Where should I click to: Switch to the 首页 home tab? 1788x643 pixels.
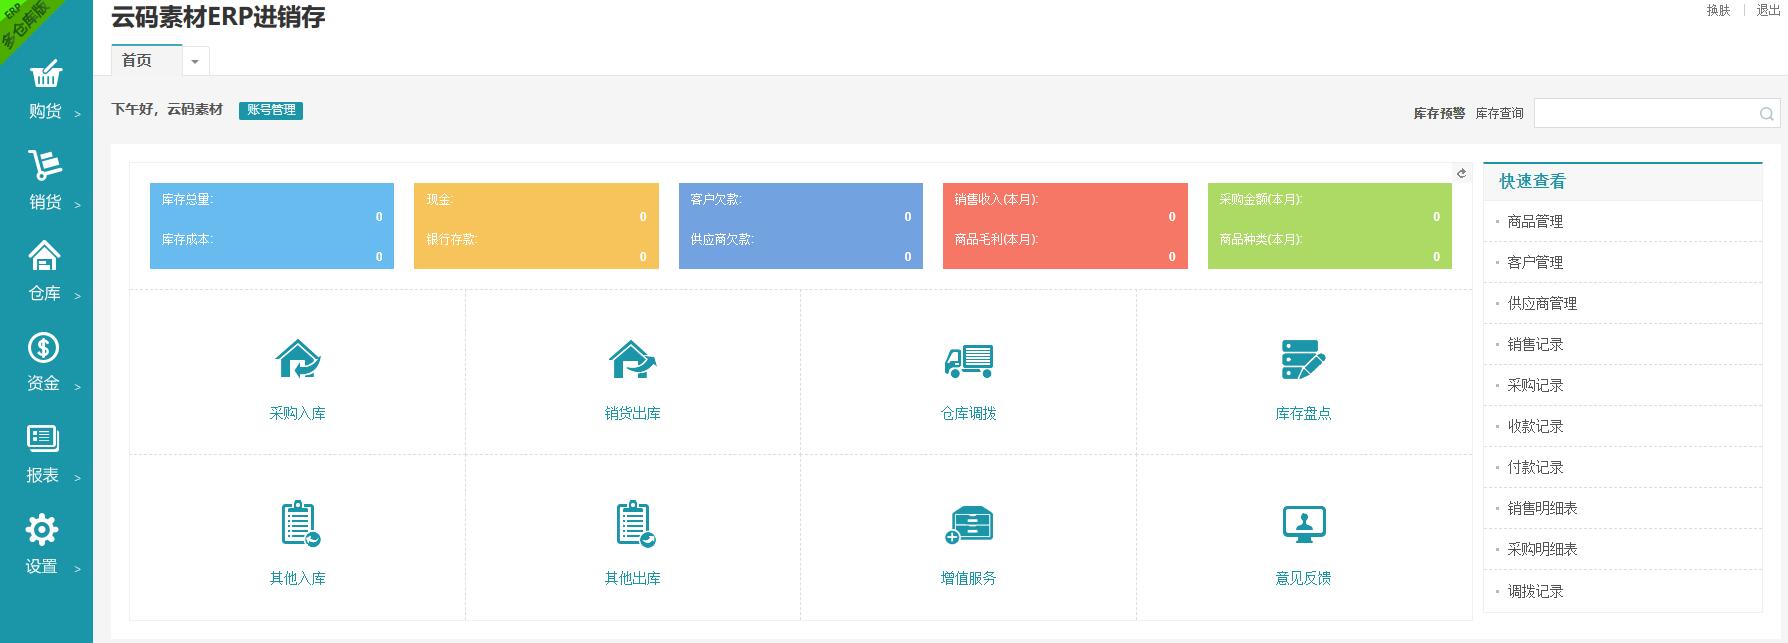point(138,61)
